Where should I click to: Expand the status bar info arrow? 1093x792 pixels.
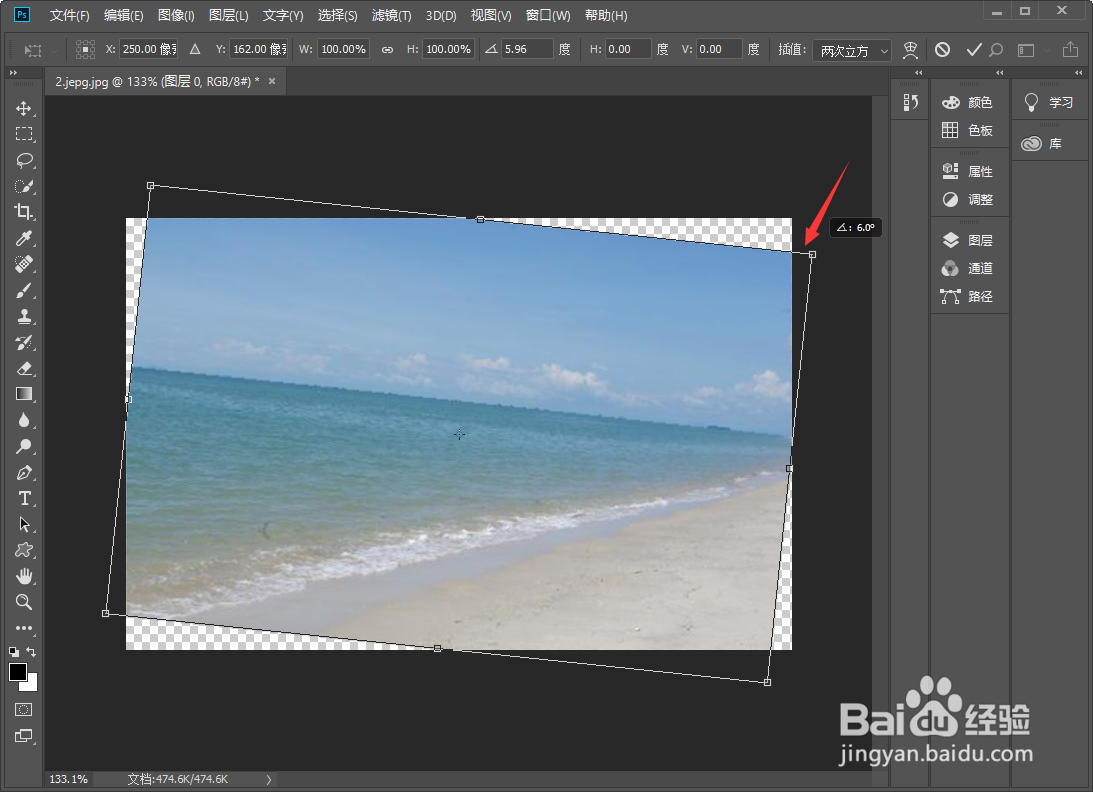click(x=268, y=779)
